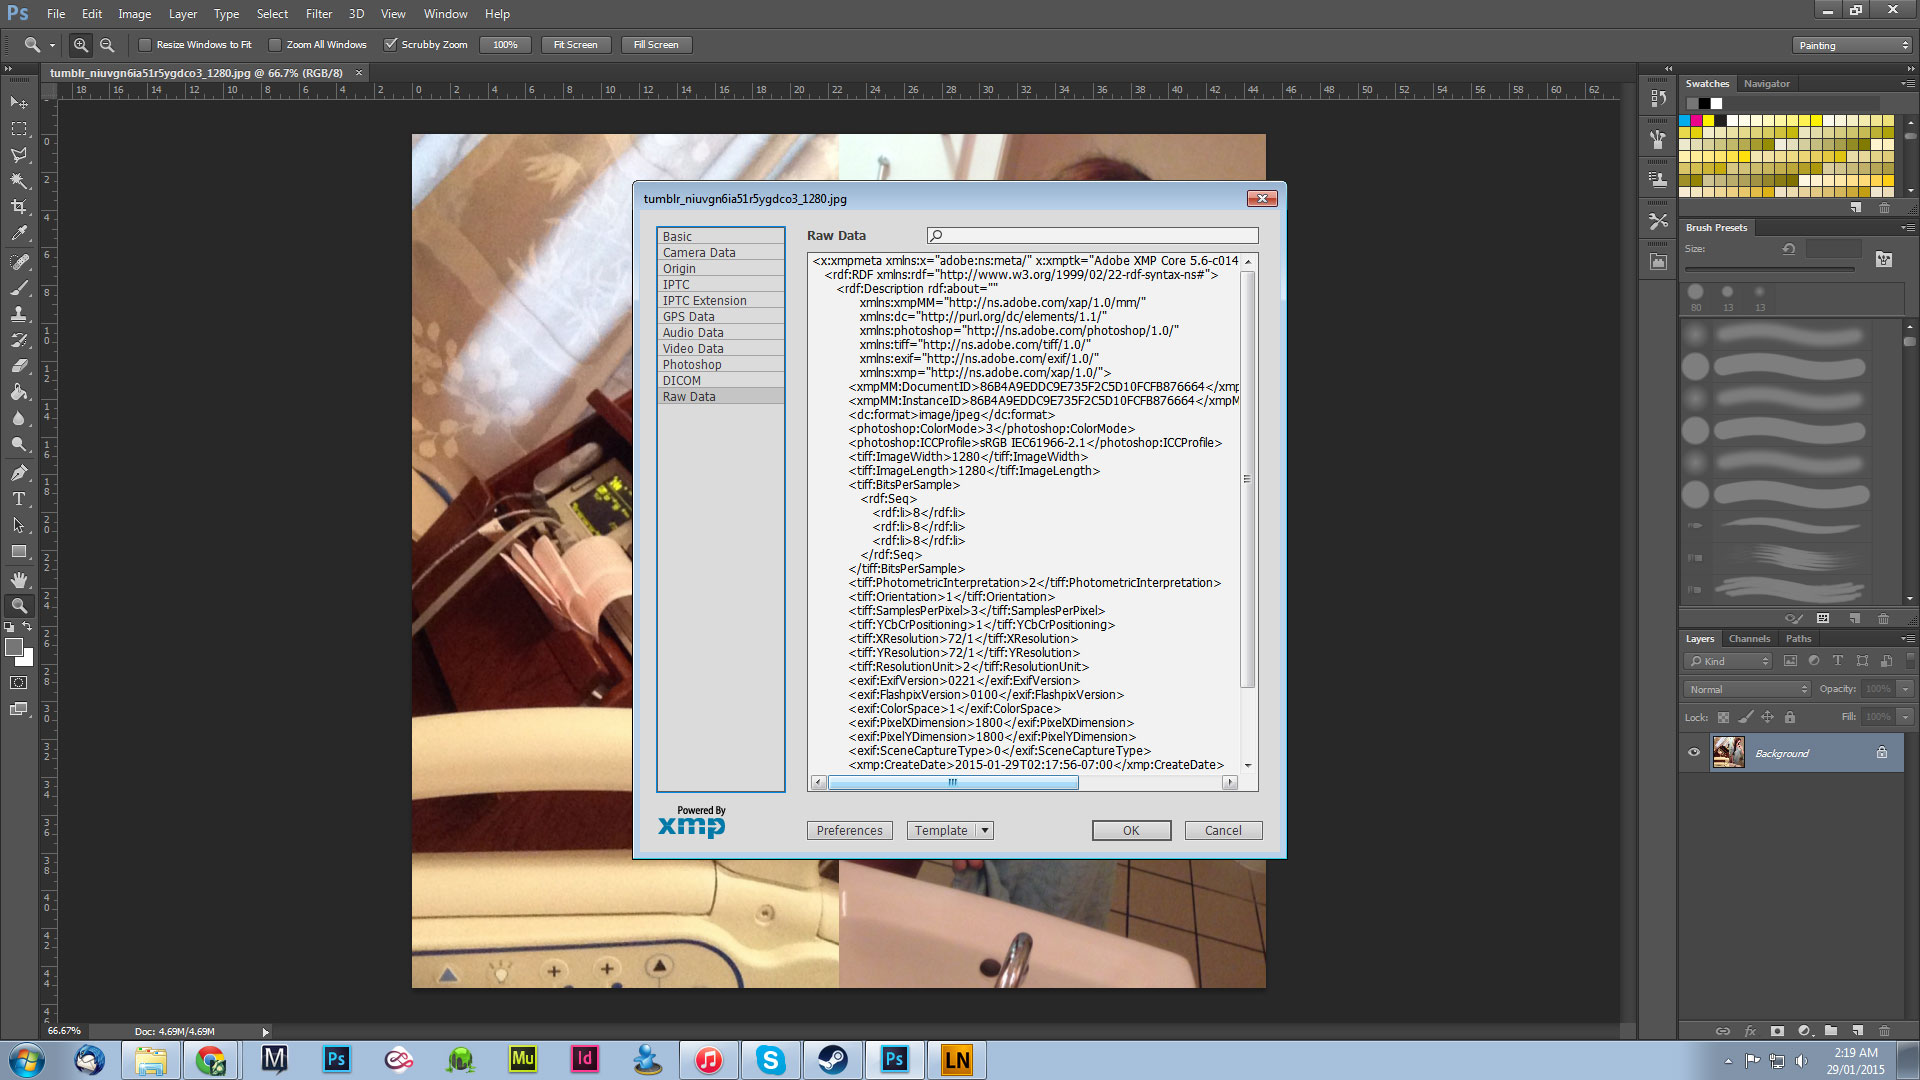1920x1080 pixels.
Task: Open the Zoom tool preset picker arrow
Action: tap(52, 45)
